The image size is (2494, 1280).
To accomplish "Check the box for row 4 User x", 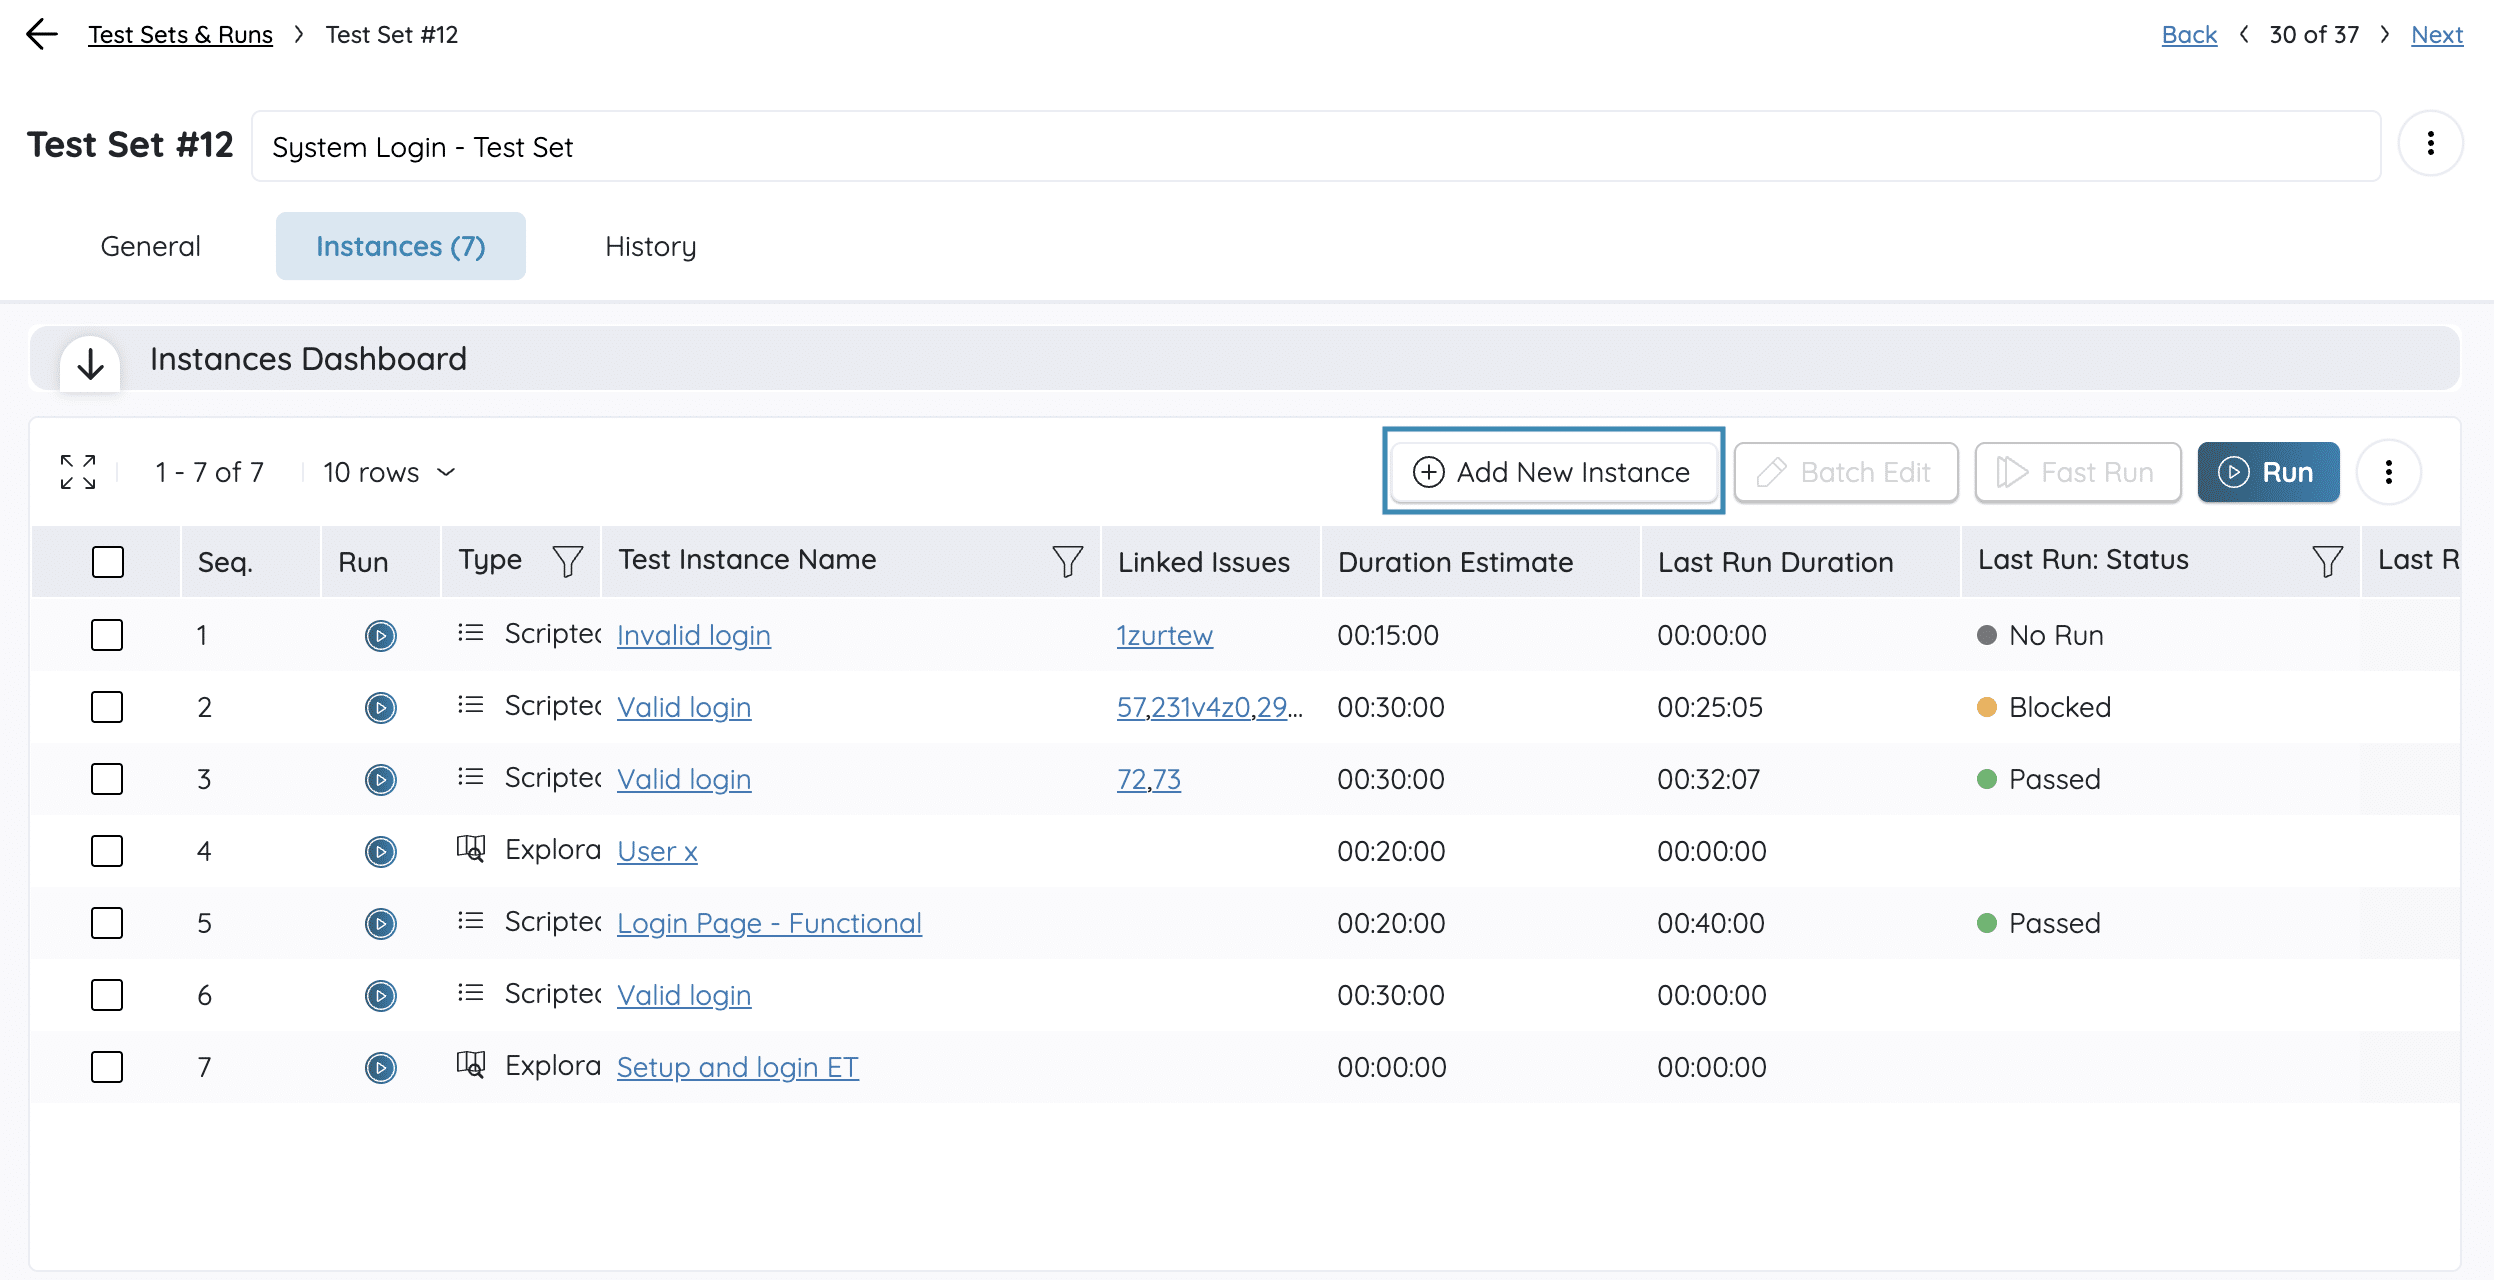I will click(107, 851).
